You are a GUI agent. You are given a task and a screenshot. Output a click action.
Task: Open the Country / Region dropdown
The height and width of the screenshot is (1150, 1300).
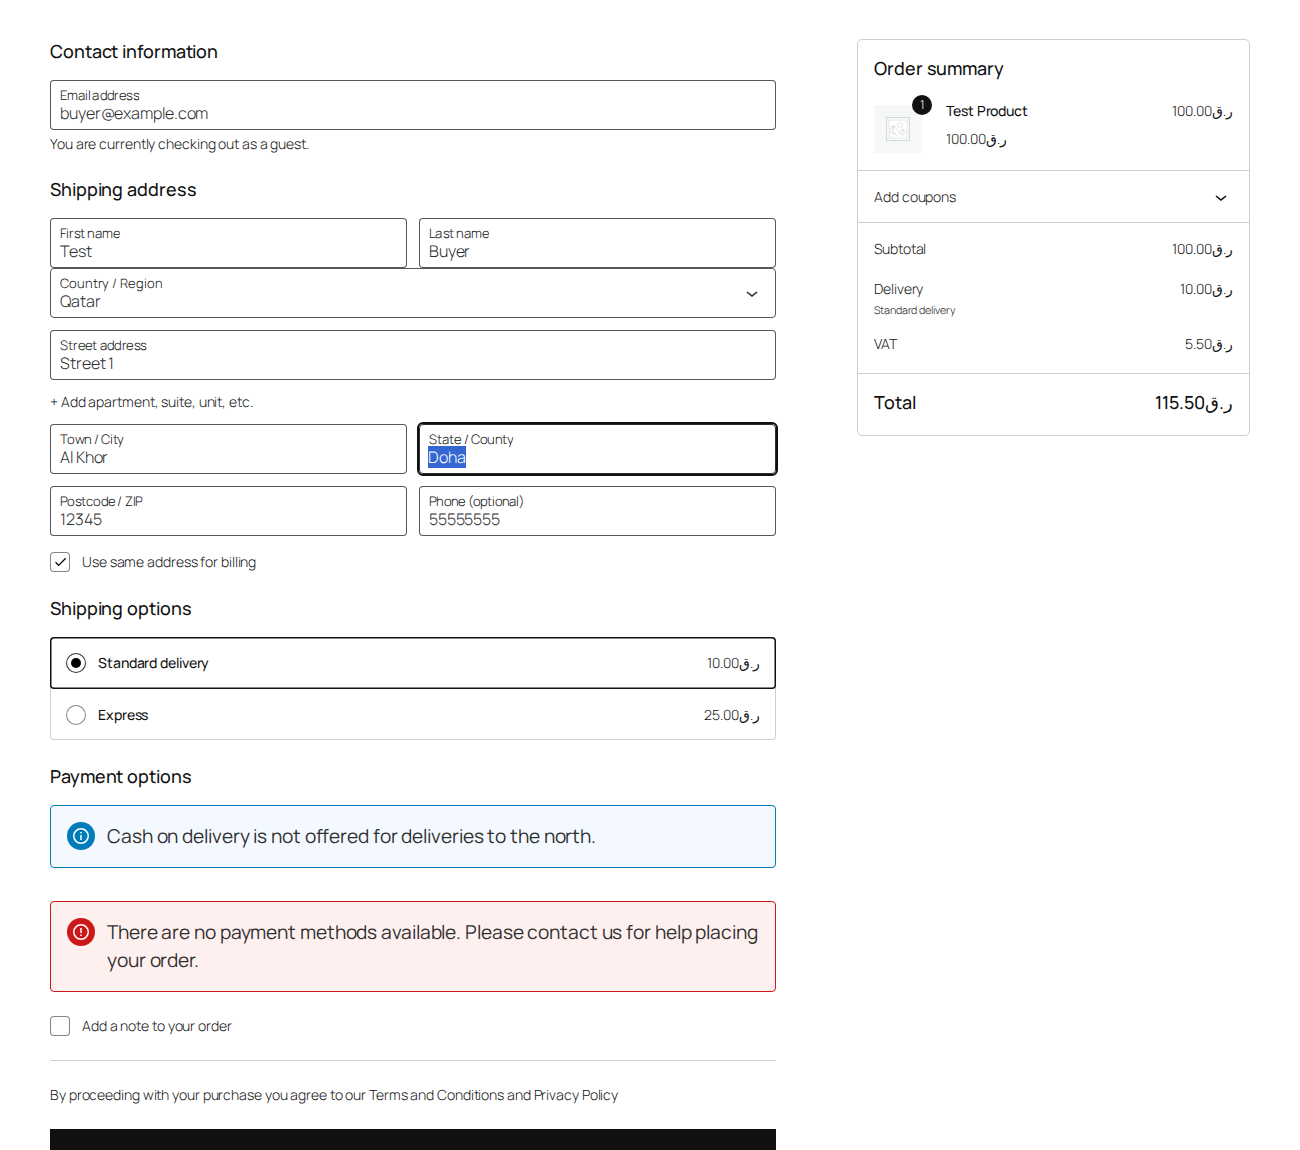coord(413,293)
